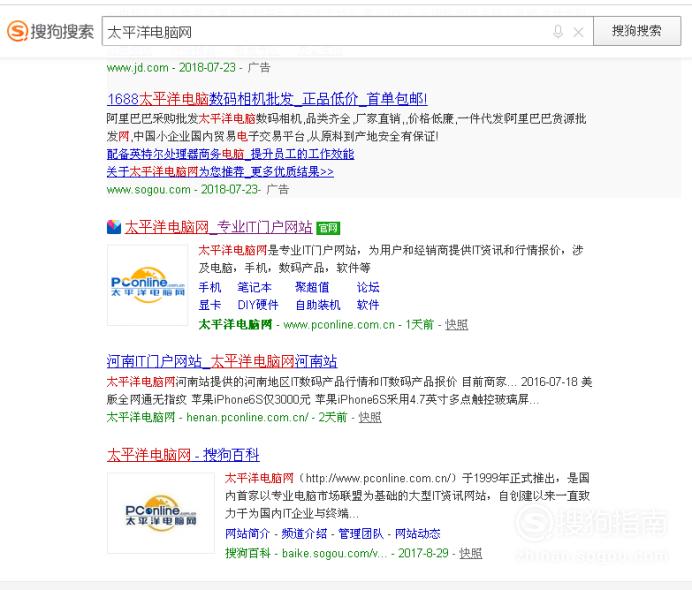Open link 关于太平洋电脑网为您推荐_更多优质结果>>

(220, 172)
